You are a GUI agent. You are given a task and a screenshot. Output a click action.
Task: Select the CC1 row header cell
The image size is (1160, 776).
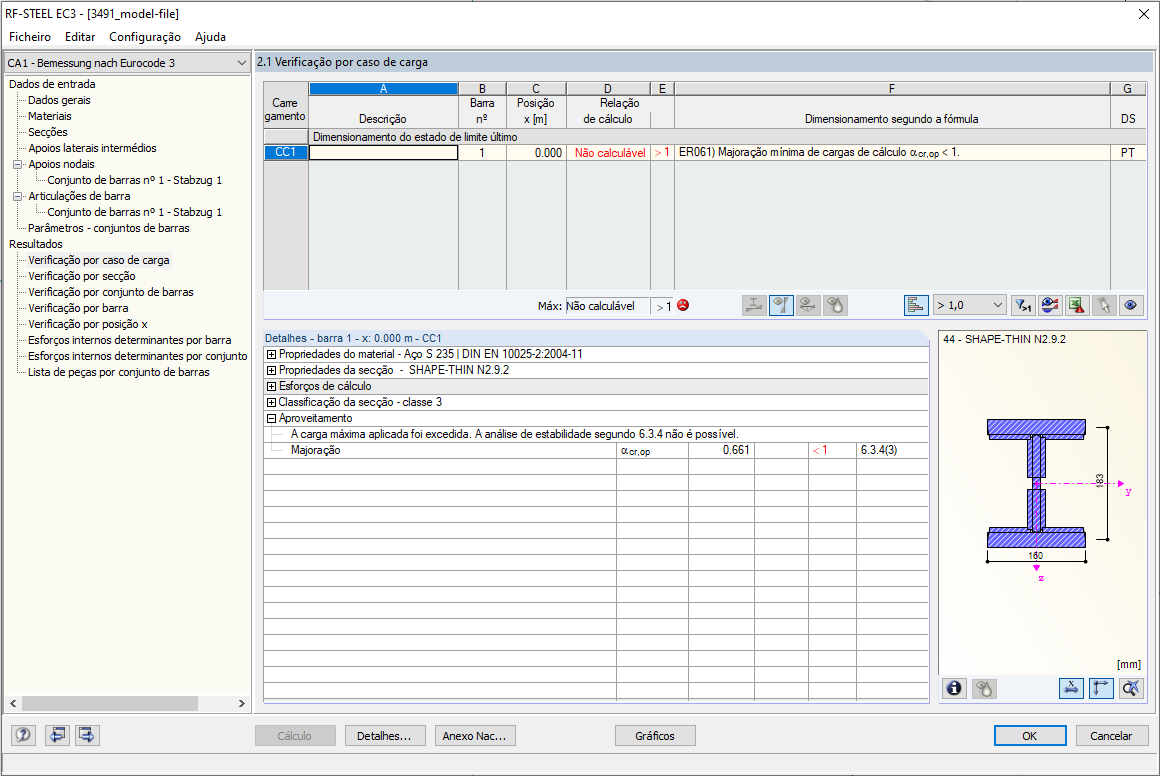pos(286,152)
